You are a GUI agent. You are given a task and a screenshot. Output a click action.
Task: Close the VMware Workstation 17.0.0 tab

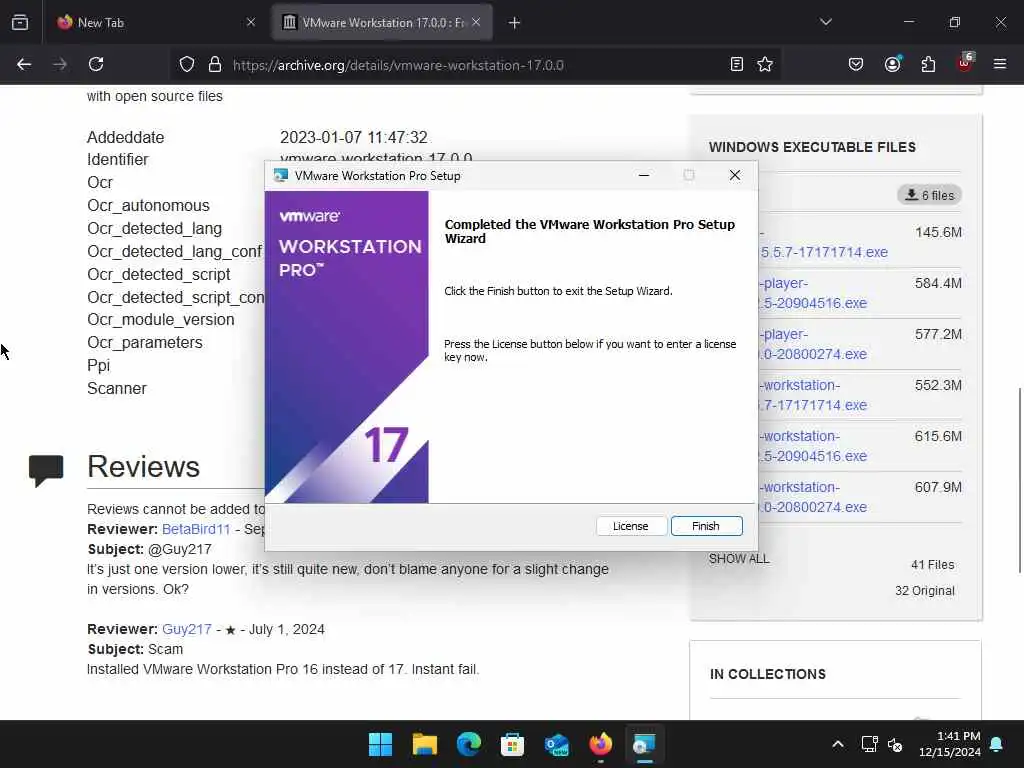[476, 22]
